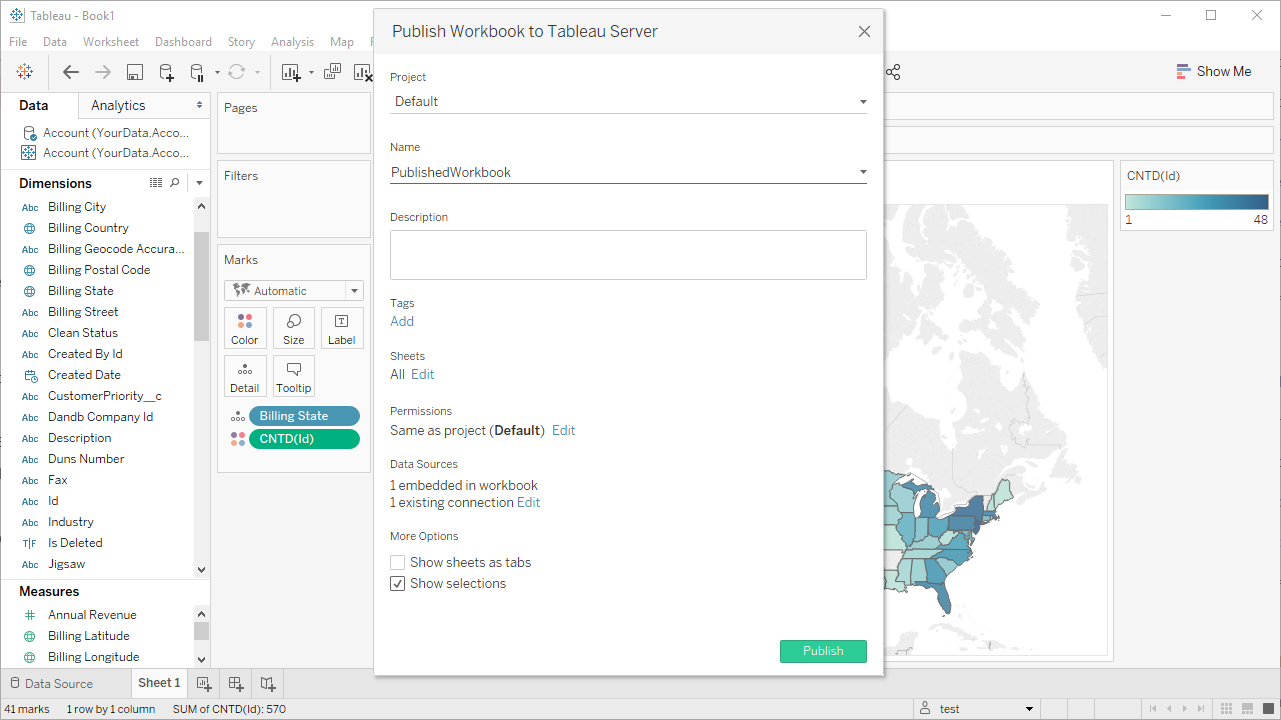
Task: Click the Share workbook icon
Action: click(893, 72)
